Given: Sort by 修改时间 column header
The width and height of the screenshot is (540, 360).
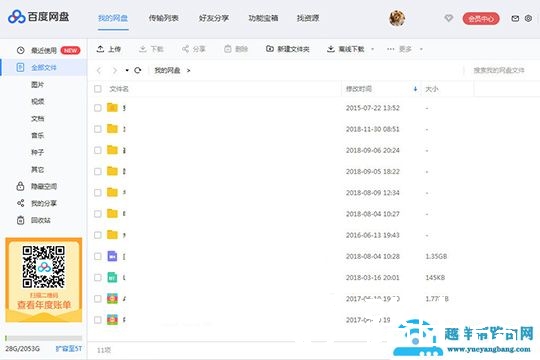Looking at the screenshot, I should click(359, 89).
